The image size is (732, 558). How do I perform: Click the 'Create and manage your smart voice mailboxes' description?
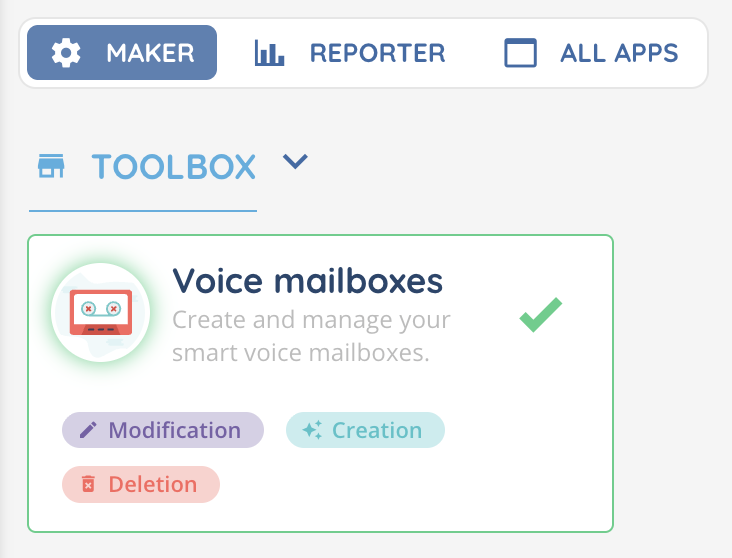(x=311, y=337)
